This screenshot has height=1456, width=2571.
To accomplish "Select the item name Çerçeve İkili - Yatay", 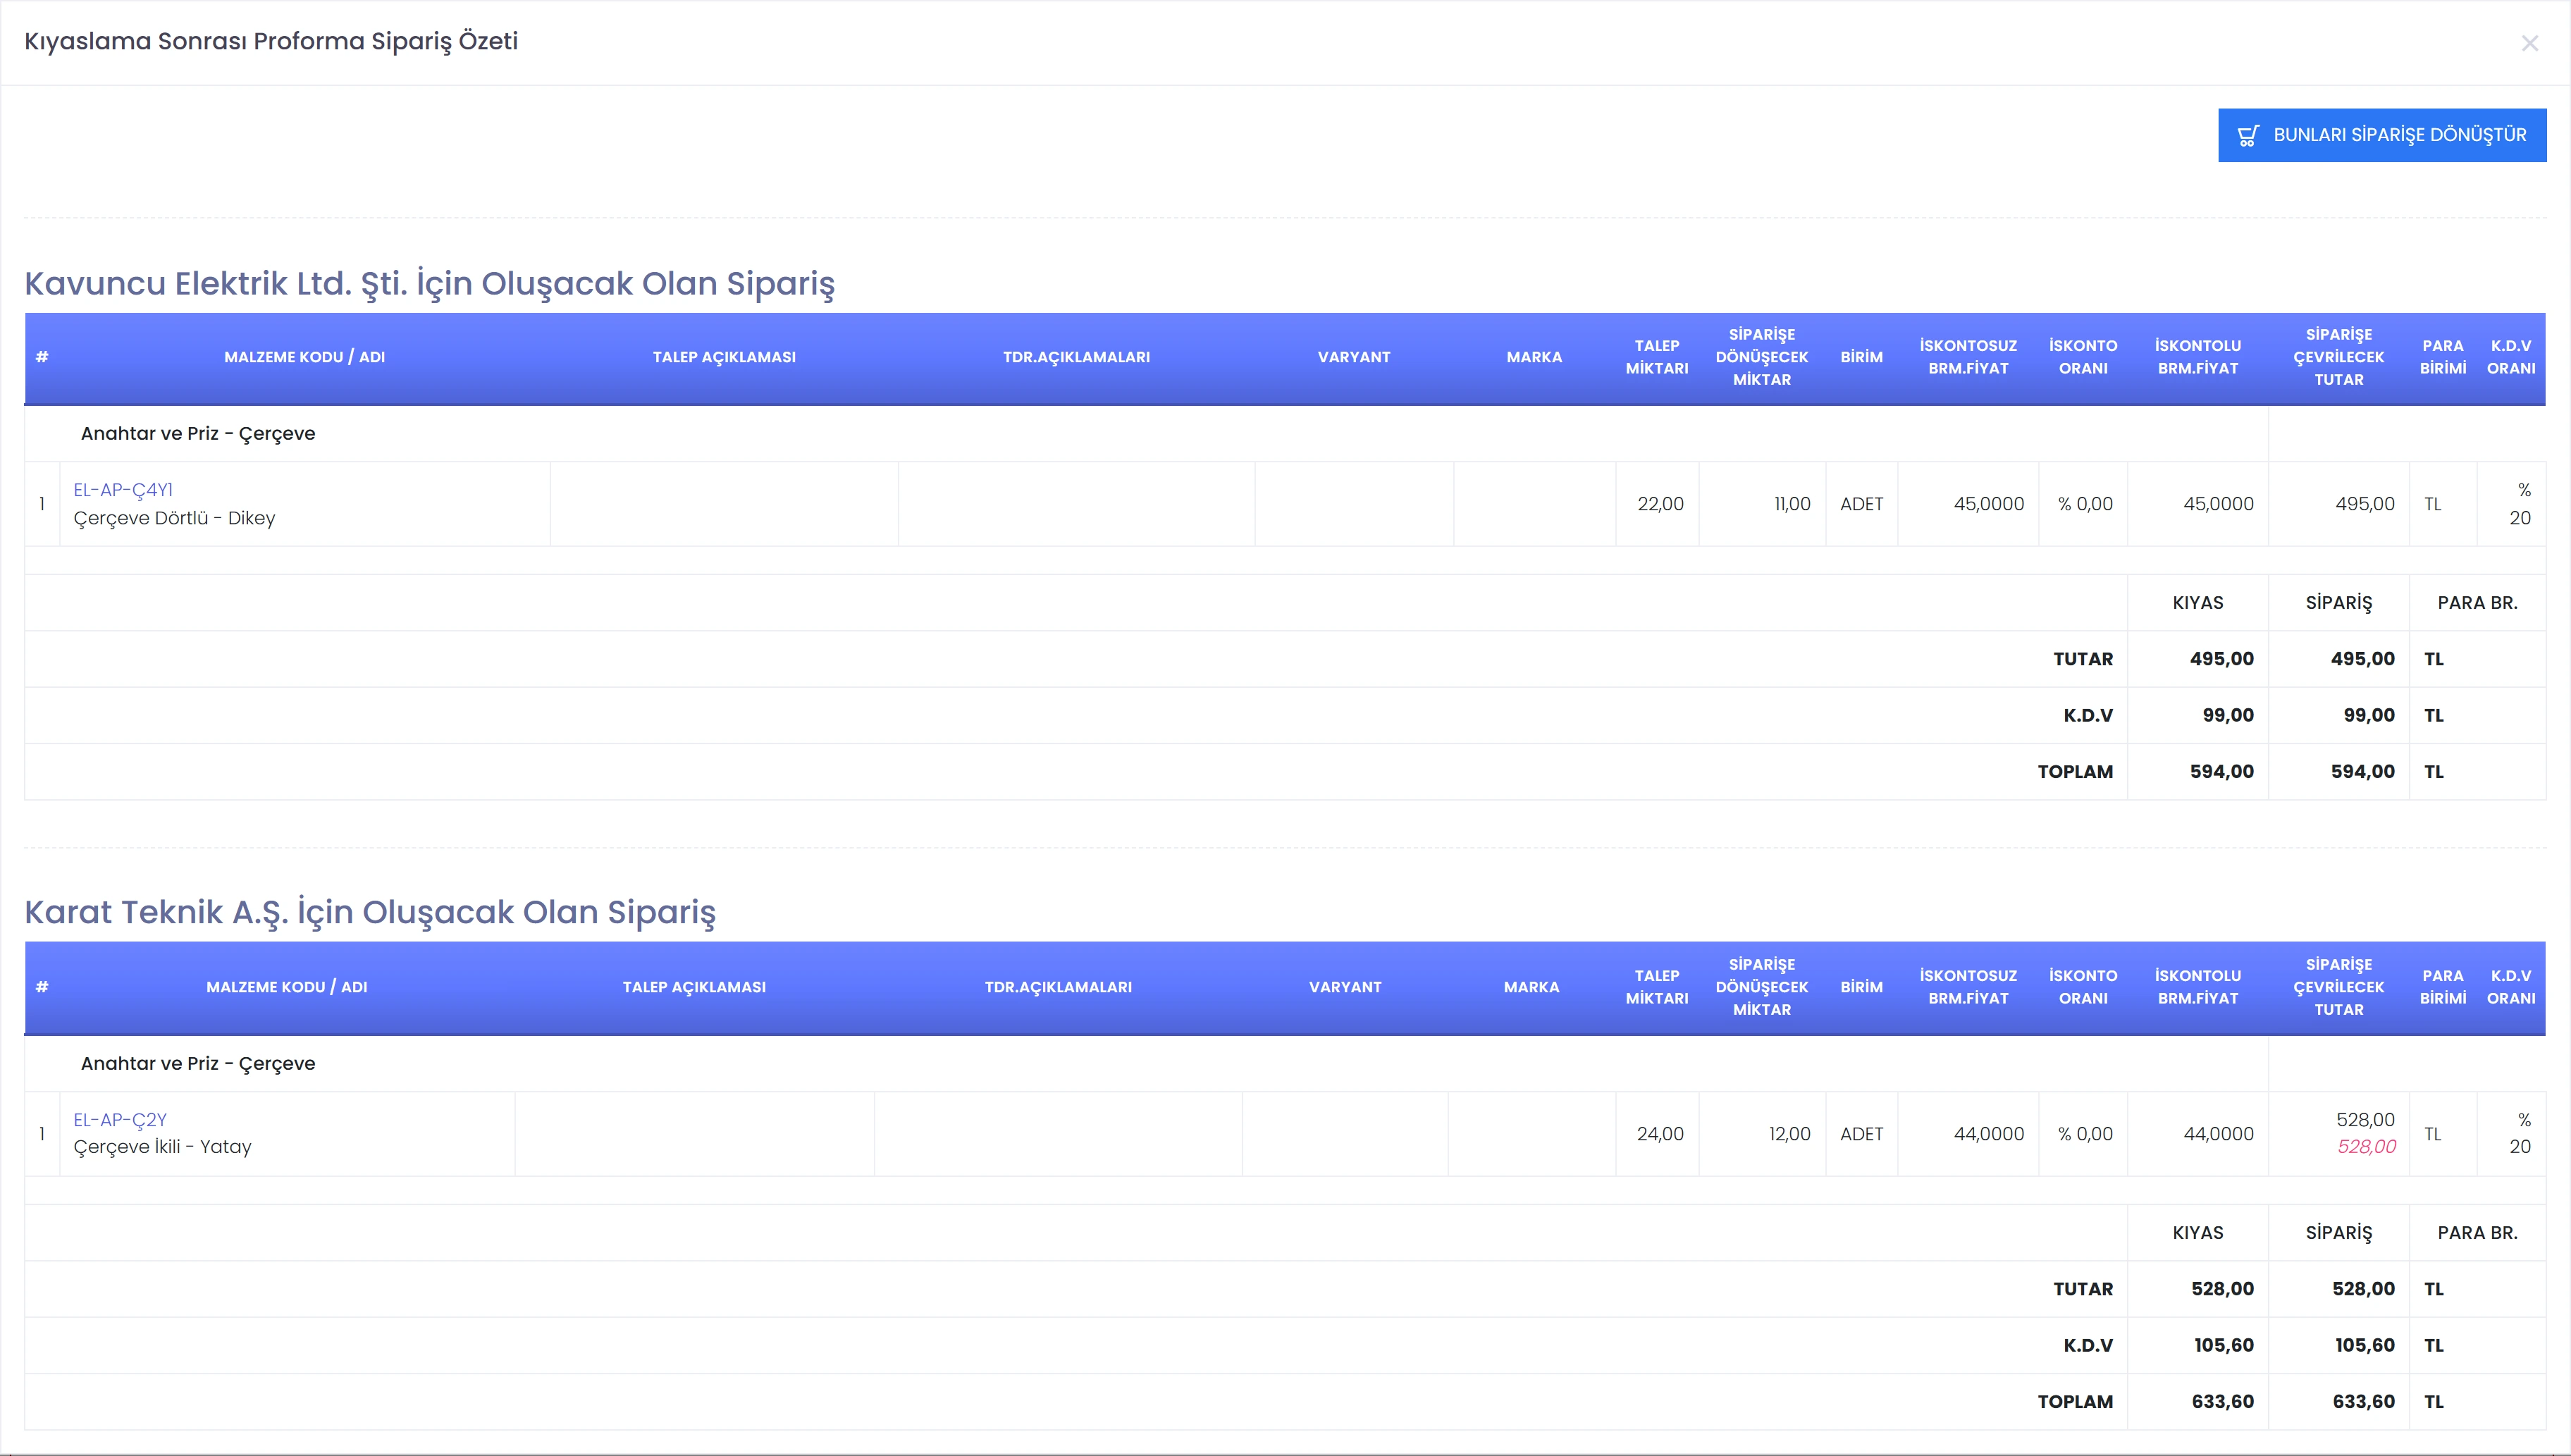I will point(162,1147).
